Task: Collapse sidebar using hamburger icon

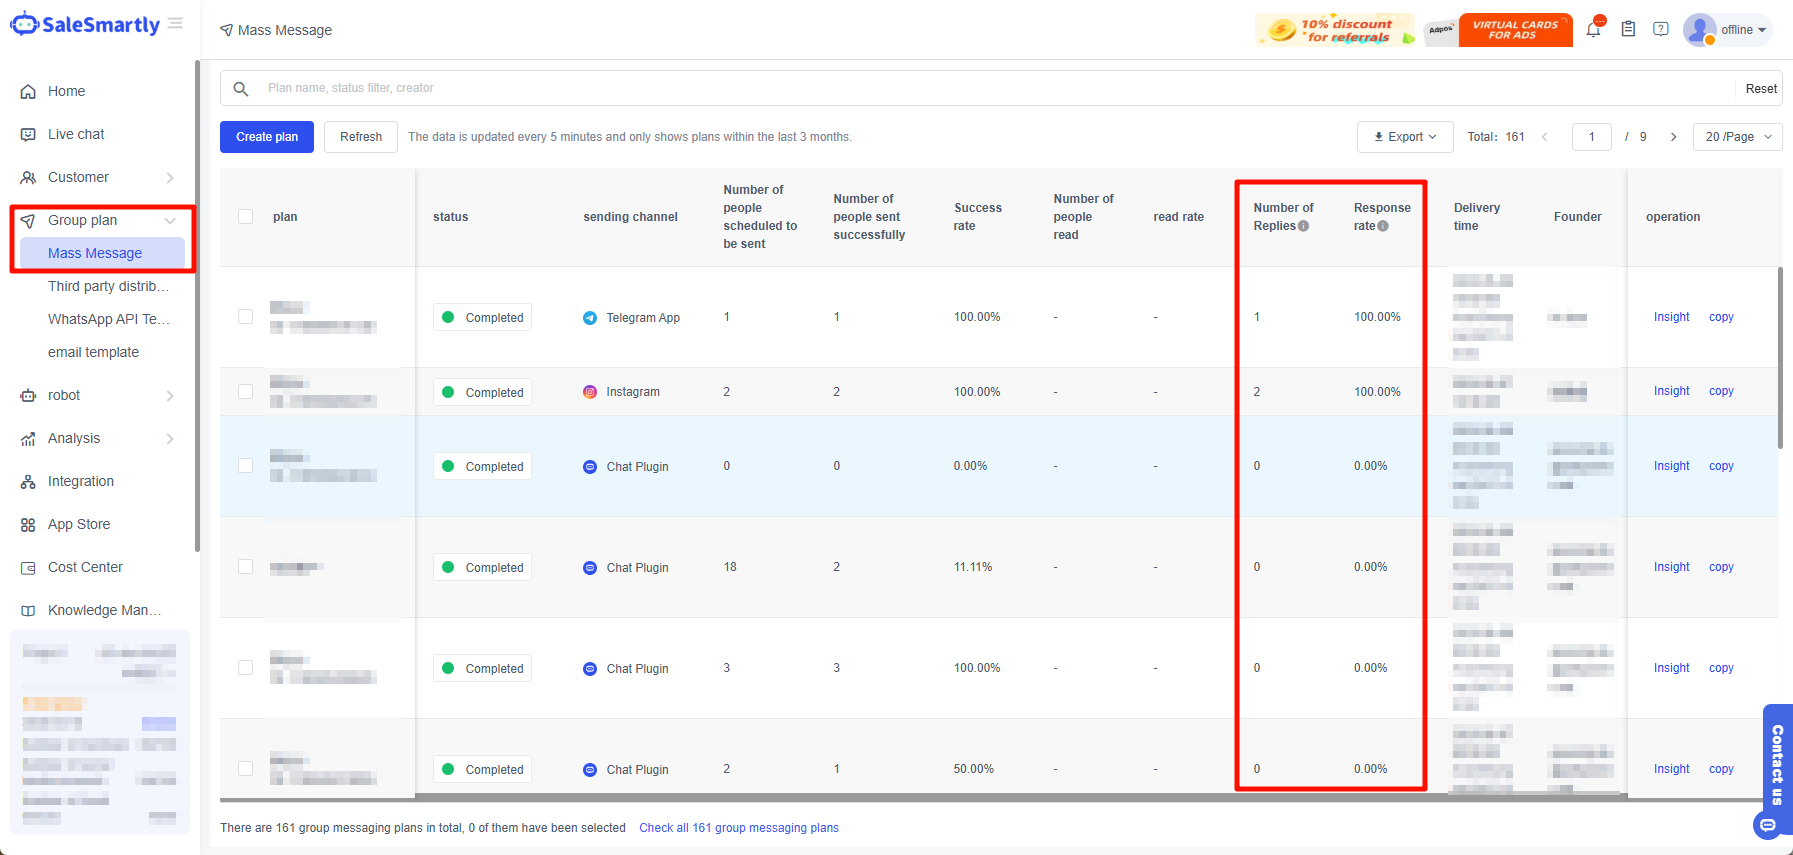Action: pyautogui.click(x=175, y=23)
